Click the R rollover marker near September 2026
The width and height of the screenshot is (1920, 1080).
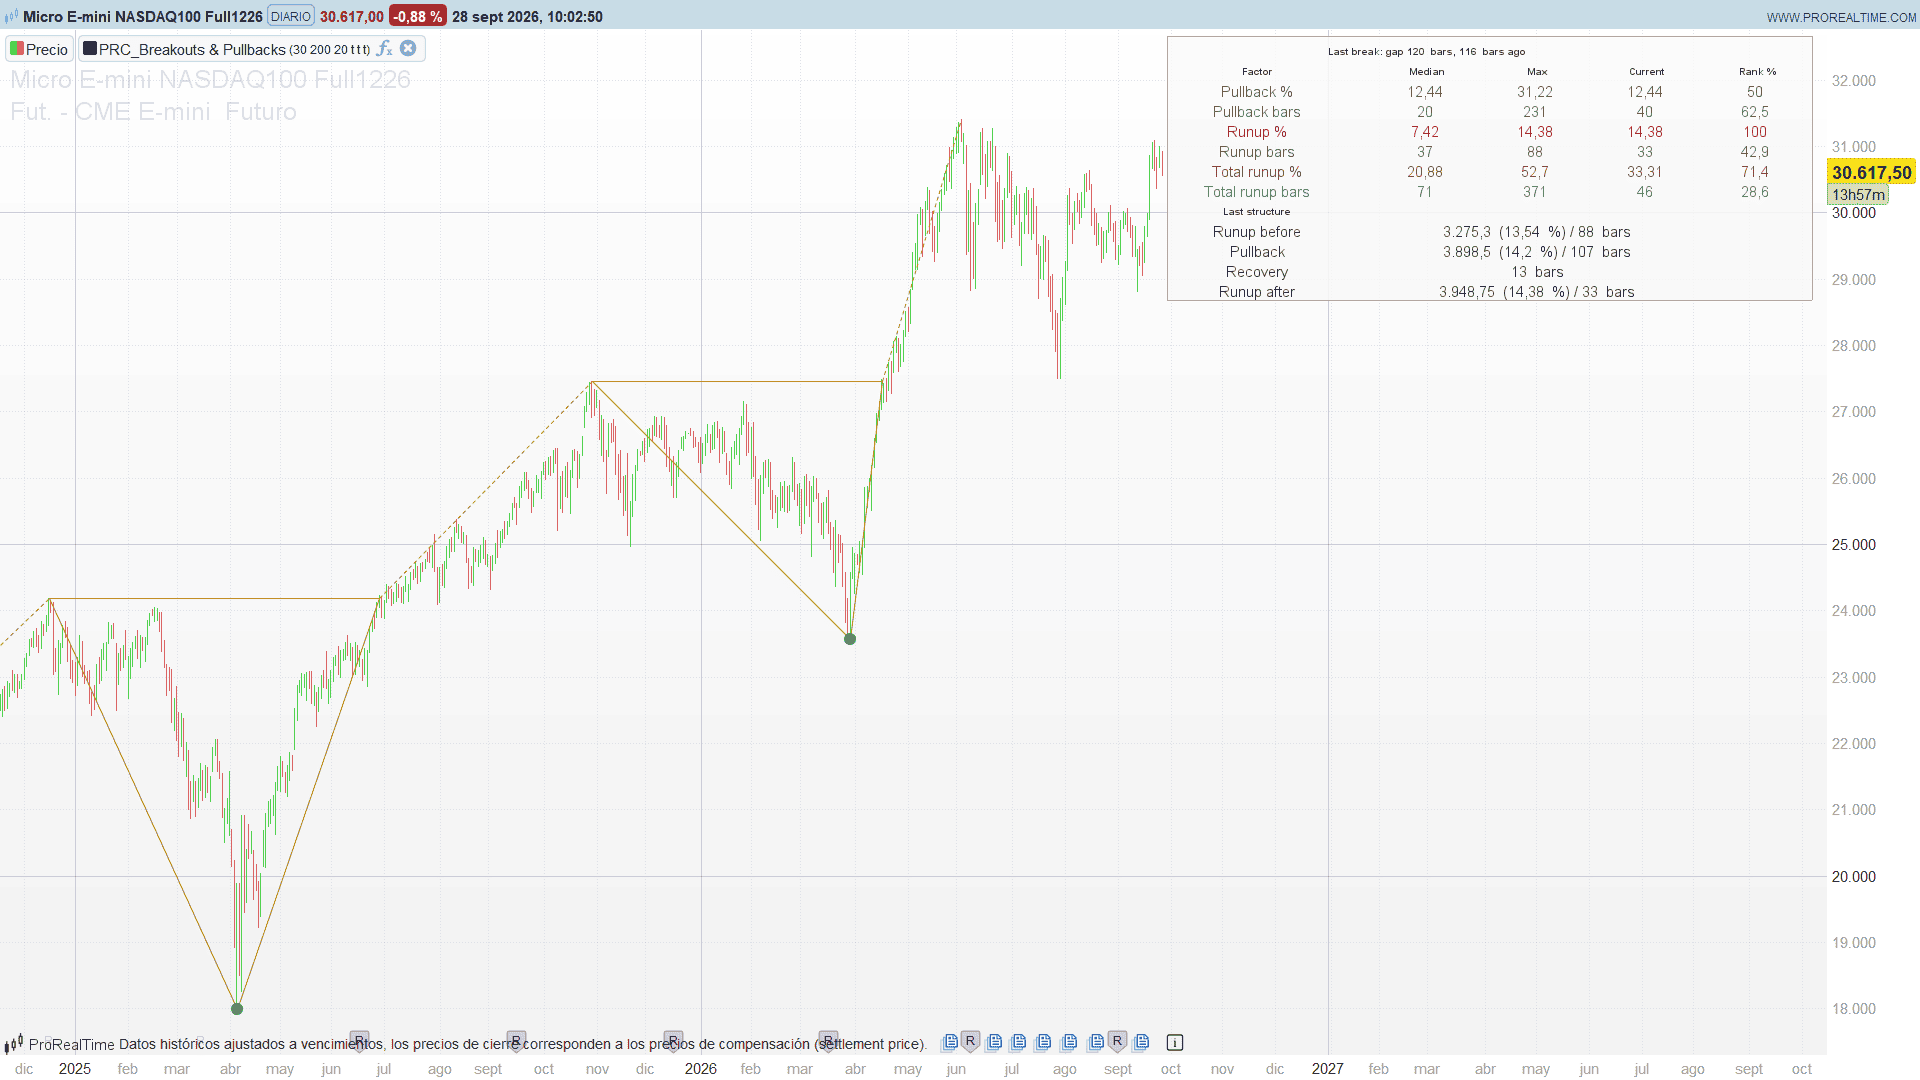click(x=1117, y=1041)
